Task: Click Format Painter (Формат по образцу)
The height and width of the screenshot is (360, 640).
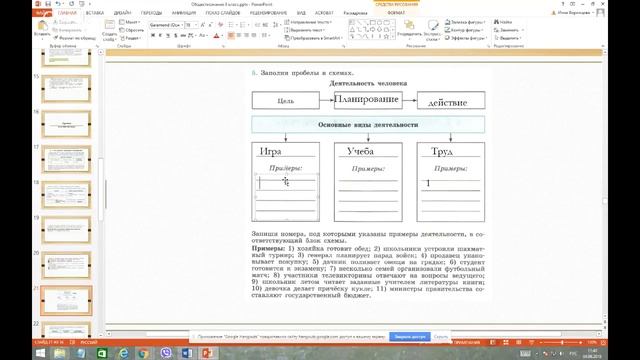Action: pos(75,38)
